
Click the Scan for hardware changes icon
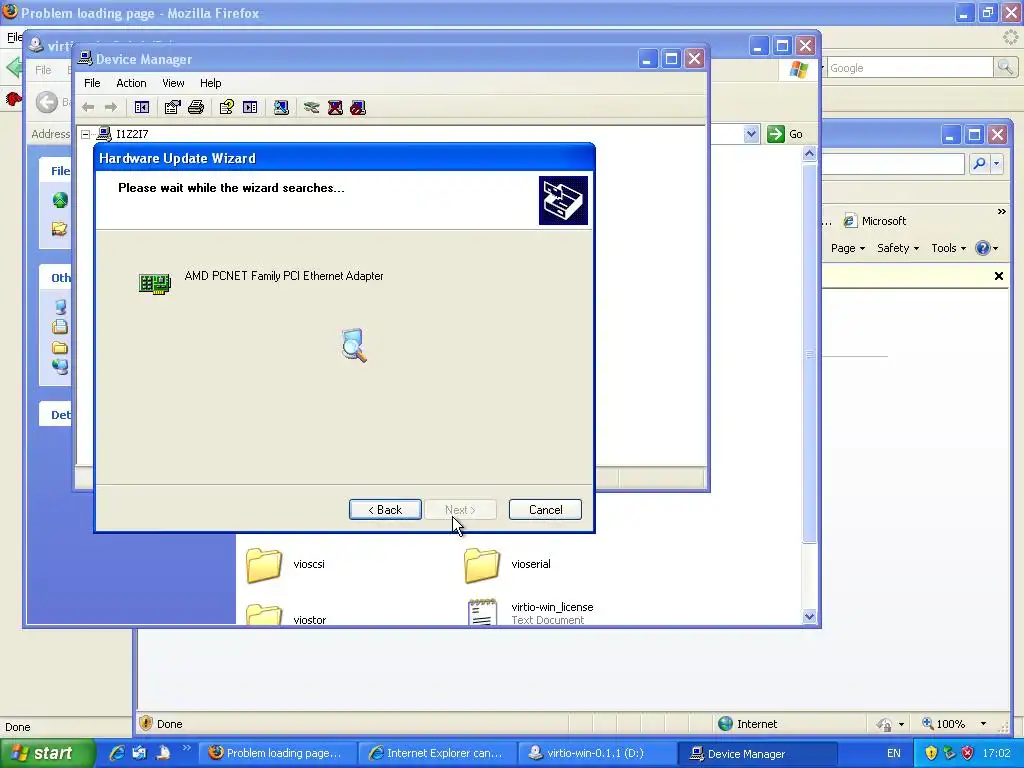(x=281, y=107)
